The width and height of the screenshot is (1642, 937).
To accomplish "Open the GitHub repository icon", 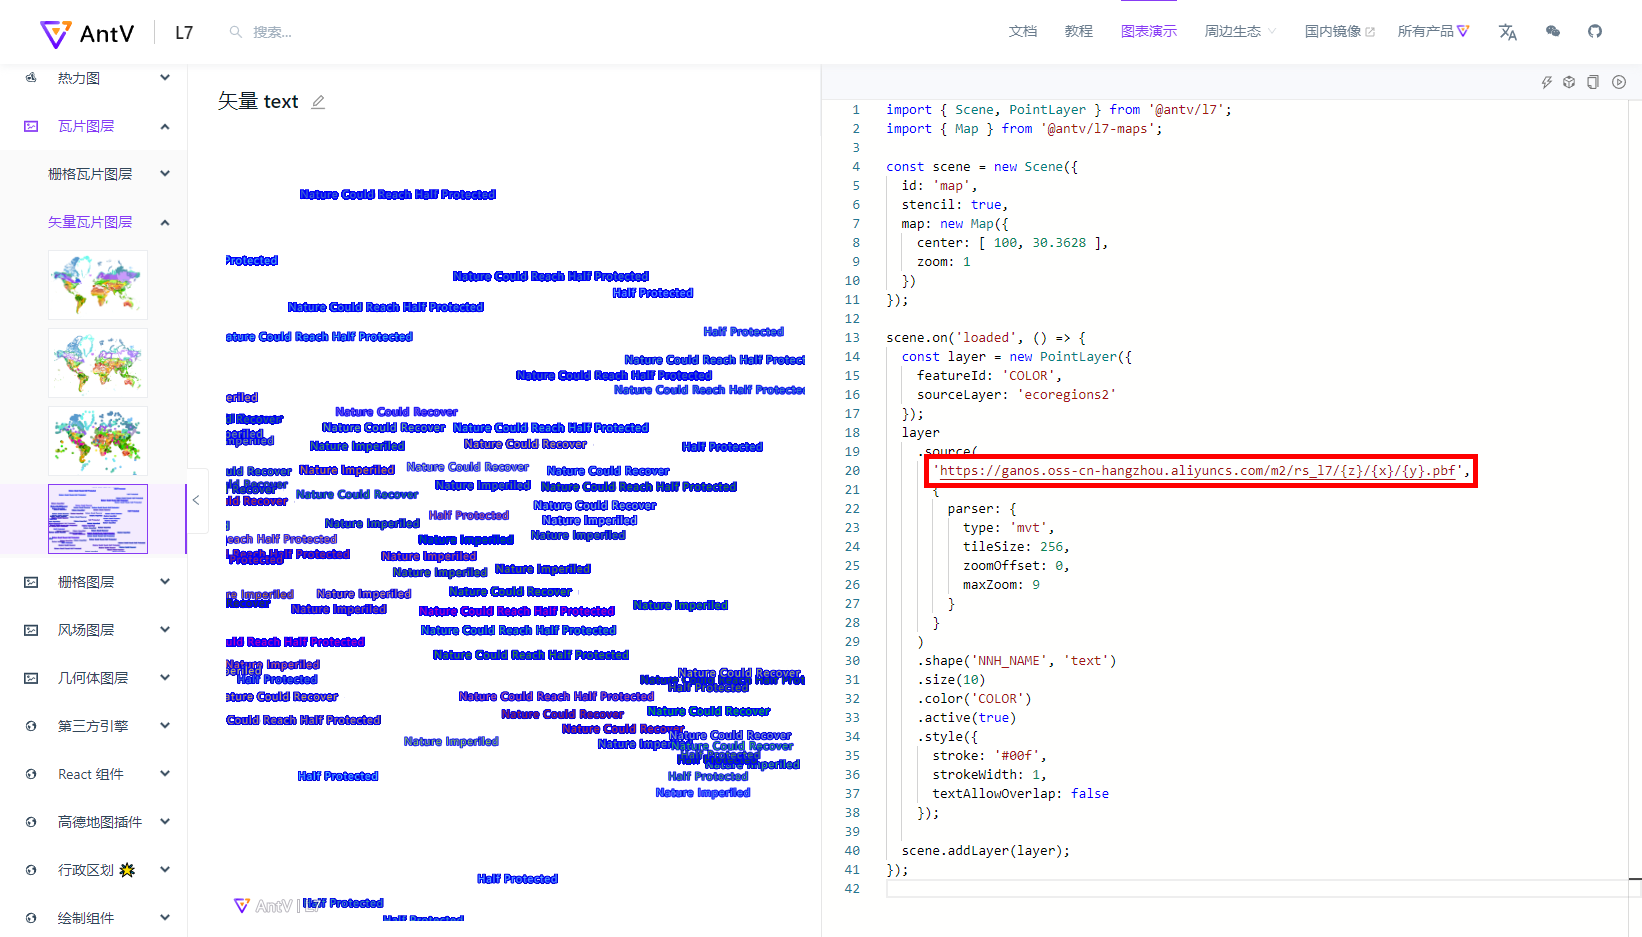I will pyautogui.click(x=1595, y=32).
